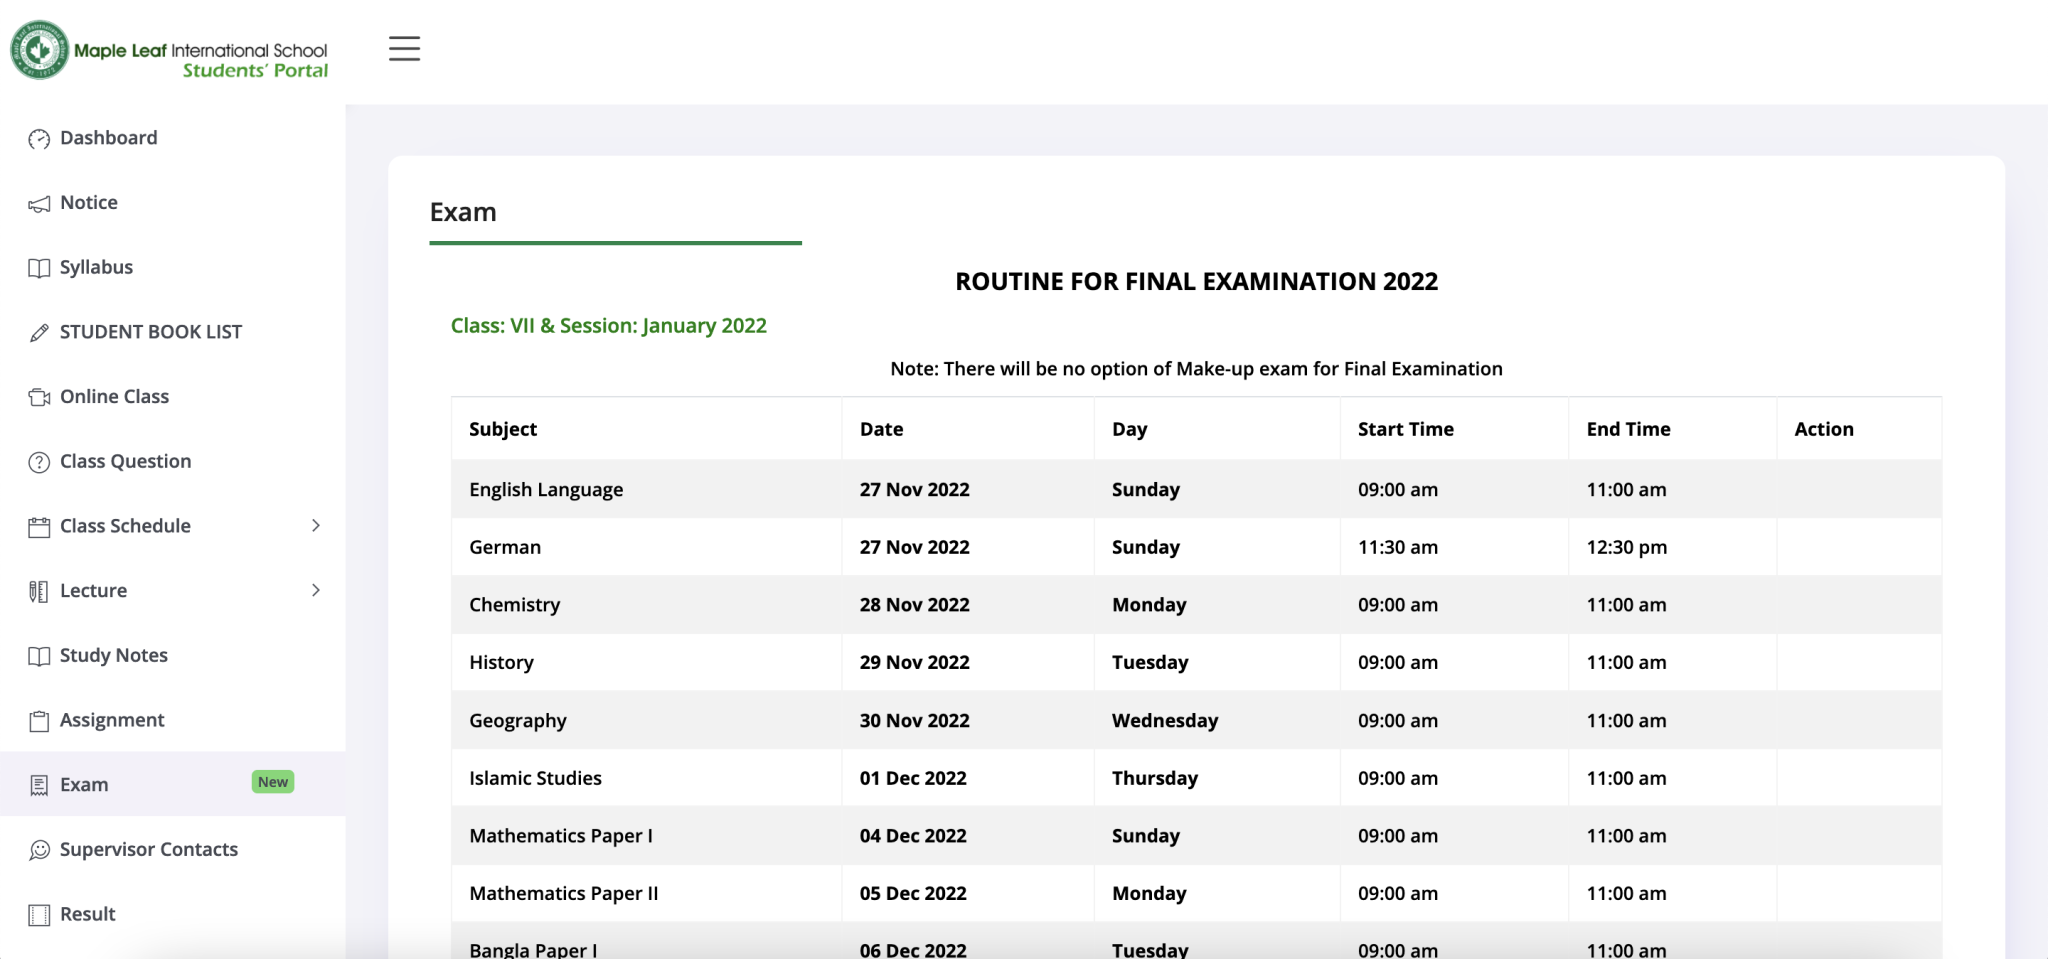Image resolution: width=2048 pixels, height=959 pixels.
Task: Click the Dashboard gauge icon
Action: click(39, 139)
